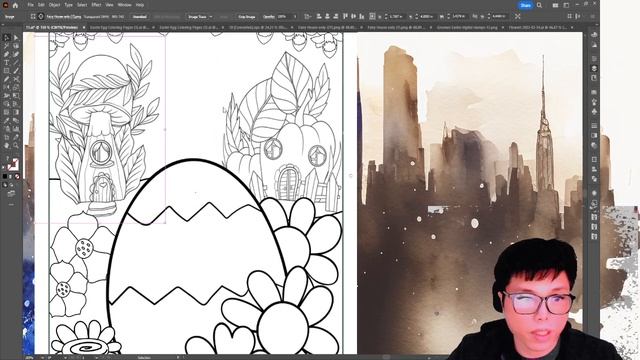Click the reference point locator grid
This screenshot has height=360, width=640.
click(372, 16)
